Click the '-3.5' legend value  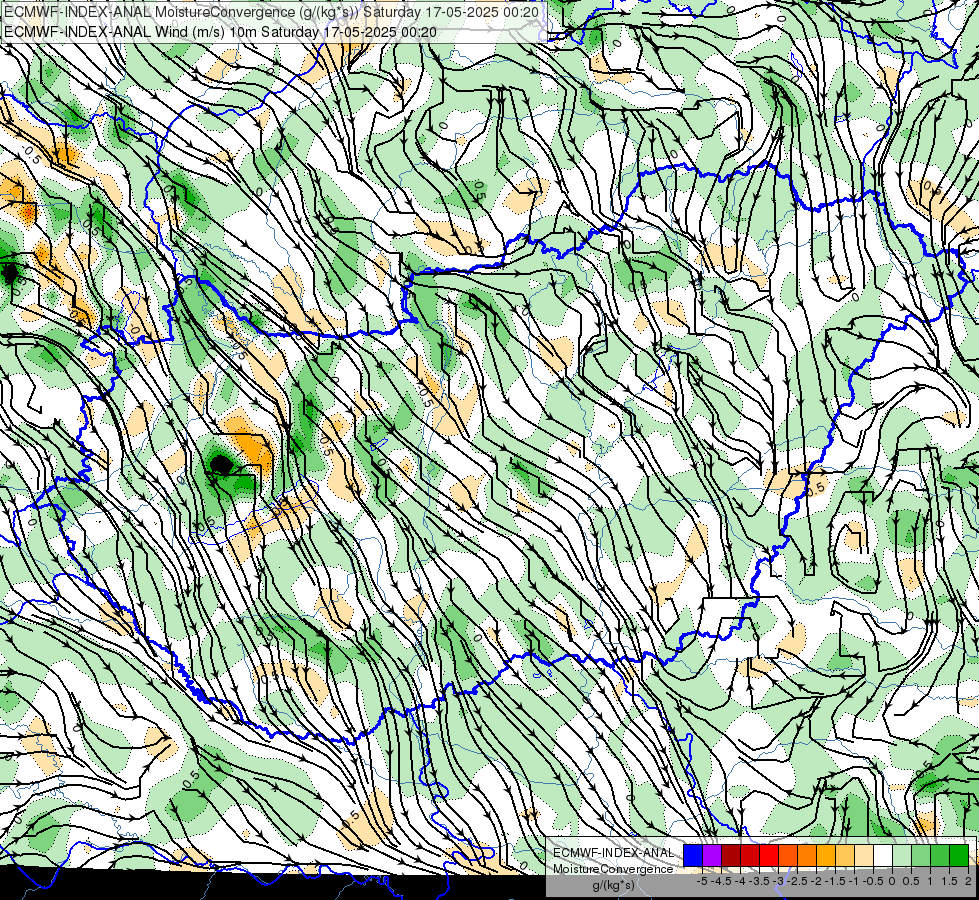(759, 881)
